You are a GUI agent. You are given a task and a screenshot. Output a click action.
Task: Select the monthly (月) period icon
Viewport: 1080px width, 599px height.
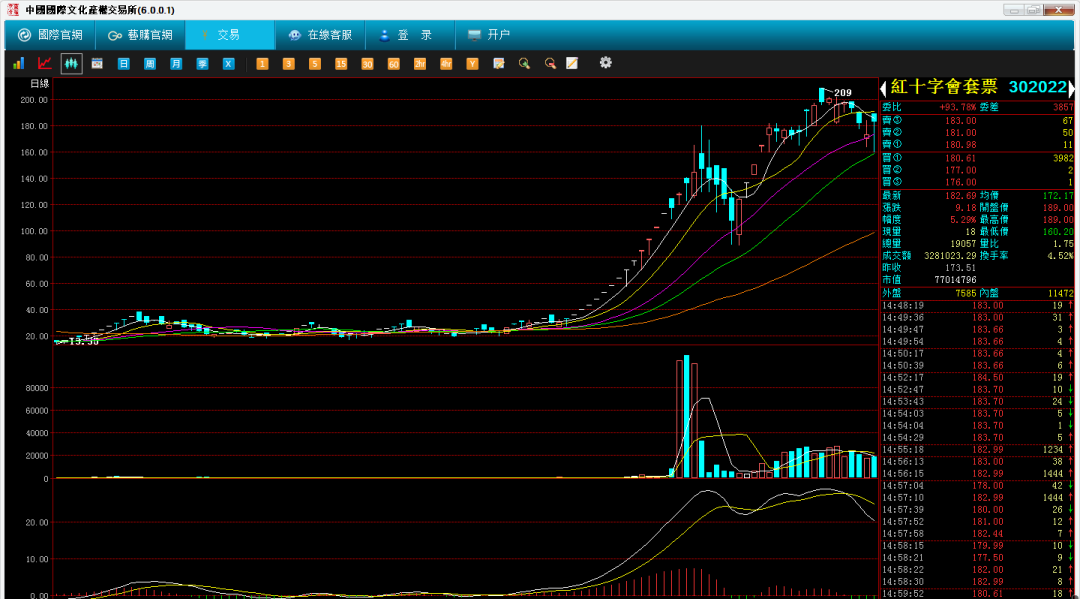pyautogui.click(x=176, y=63)
